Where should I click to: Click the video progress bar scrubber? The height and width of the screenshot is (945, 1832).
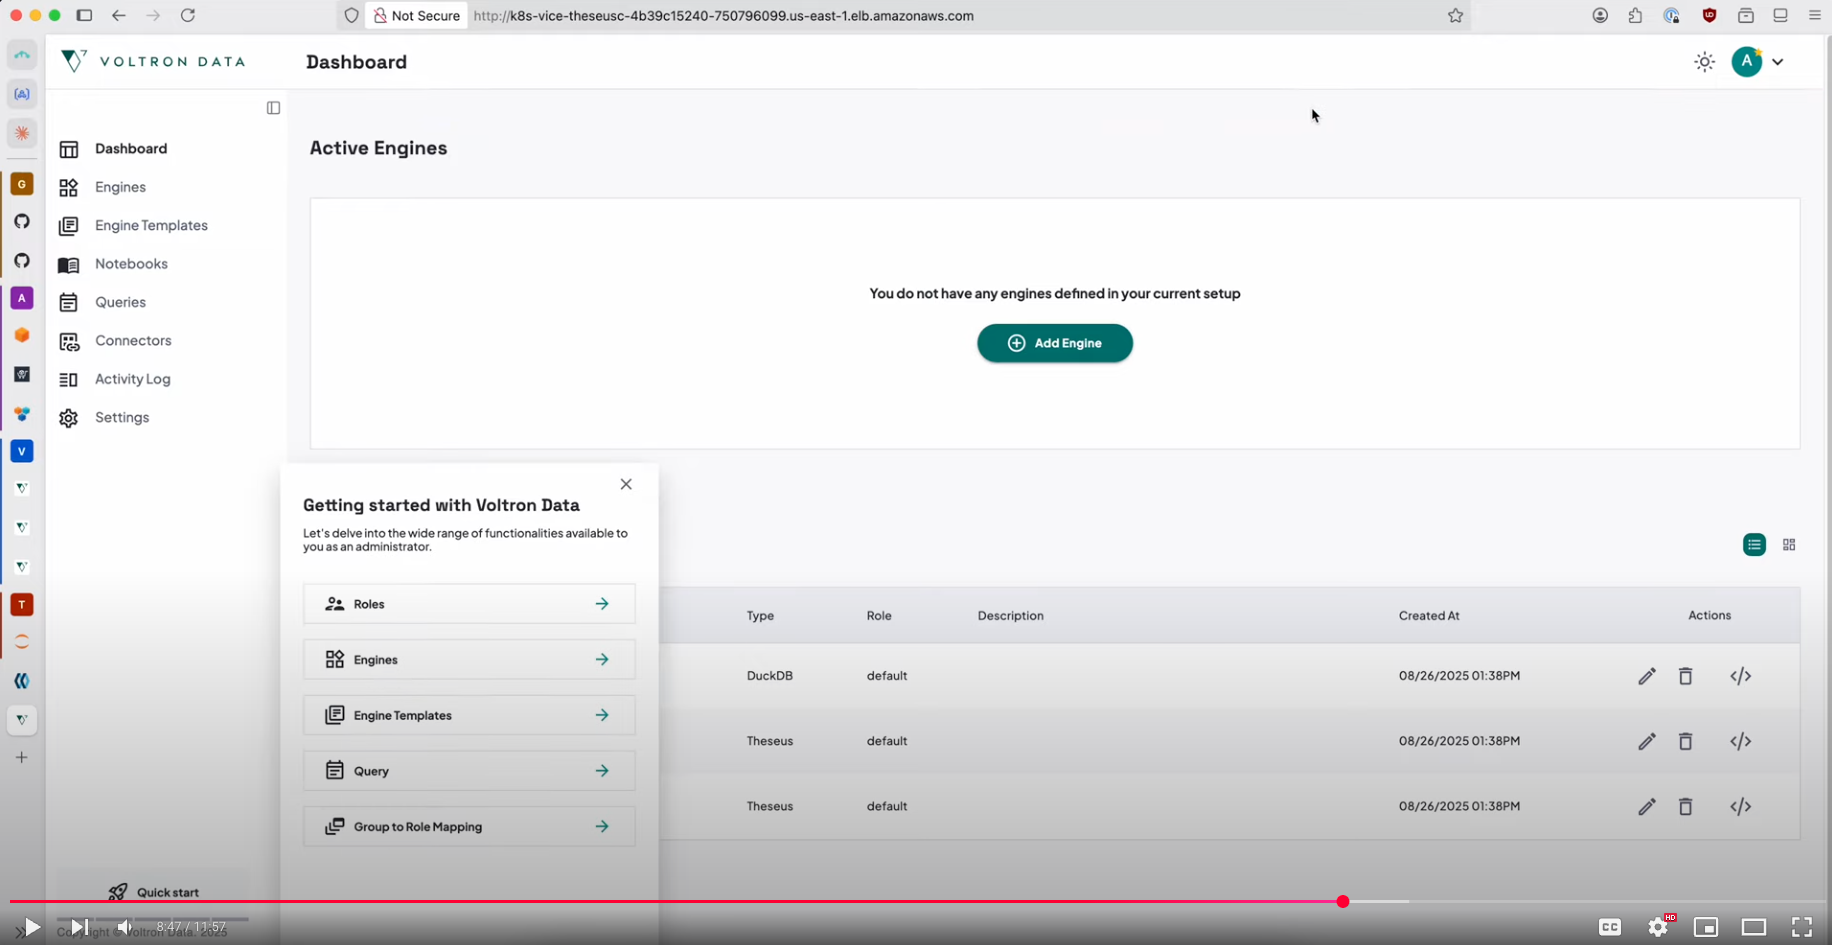(x=1342, y=902)
